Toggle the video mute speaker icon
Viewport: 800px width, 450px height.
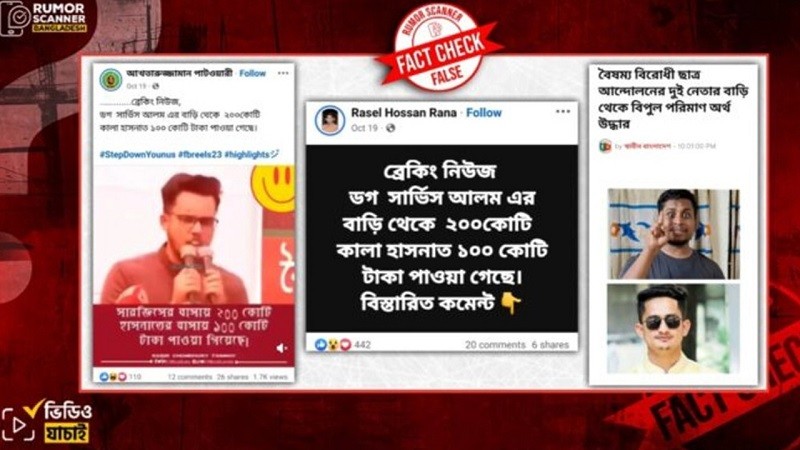[282, 348]
